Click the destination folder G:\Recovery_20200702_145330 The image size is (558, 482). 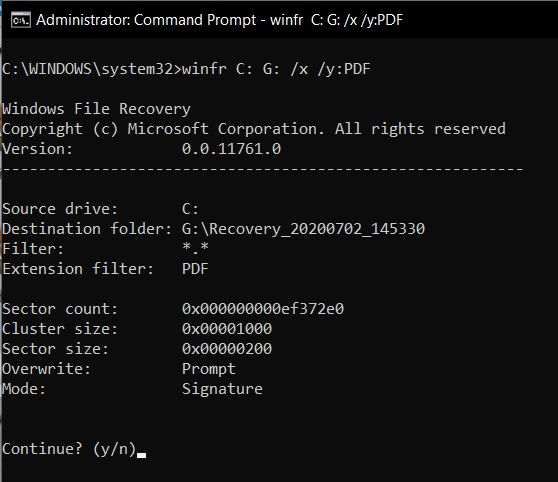[303, 229]
